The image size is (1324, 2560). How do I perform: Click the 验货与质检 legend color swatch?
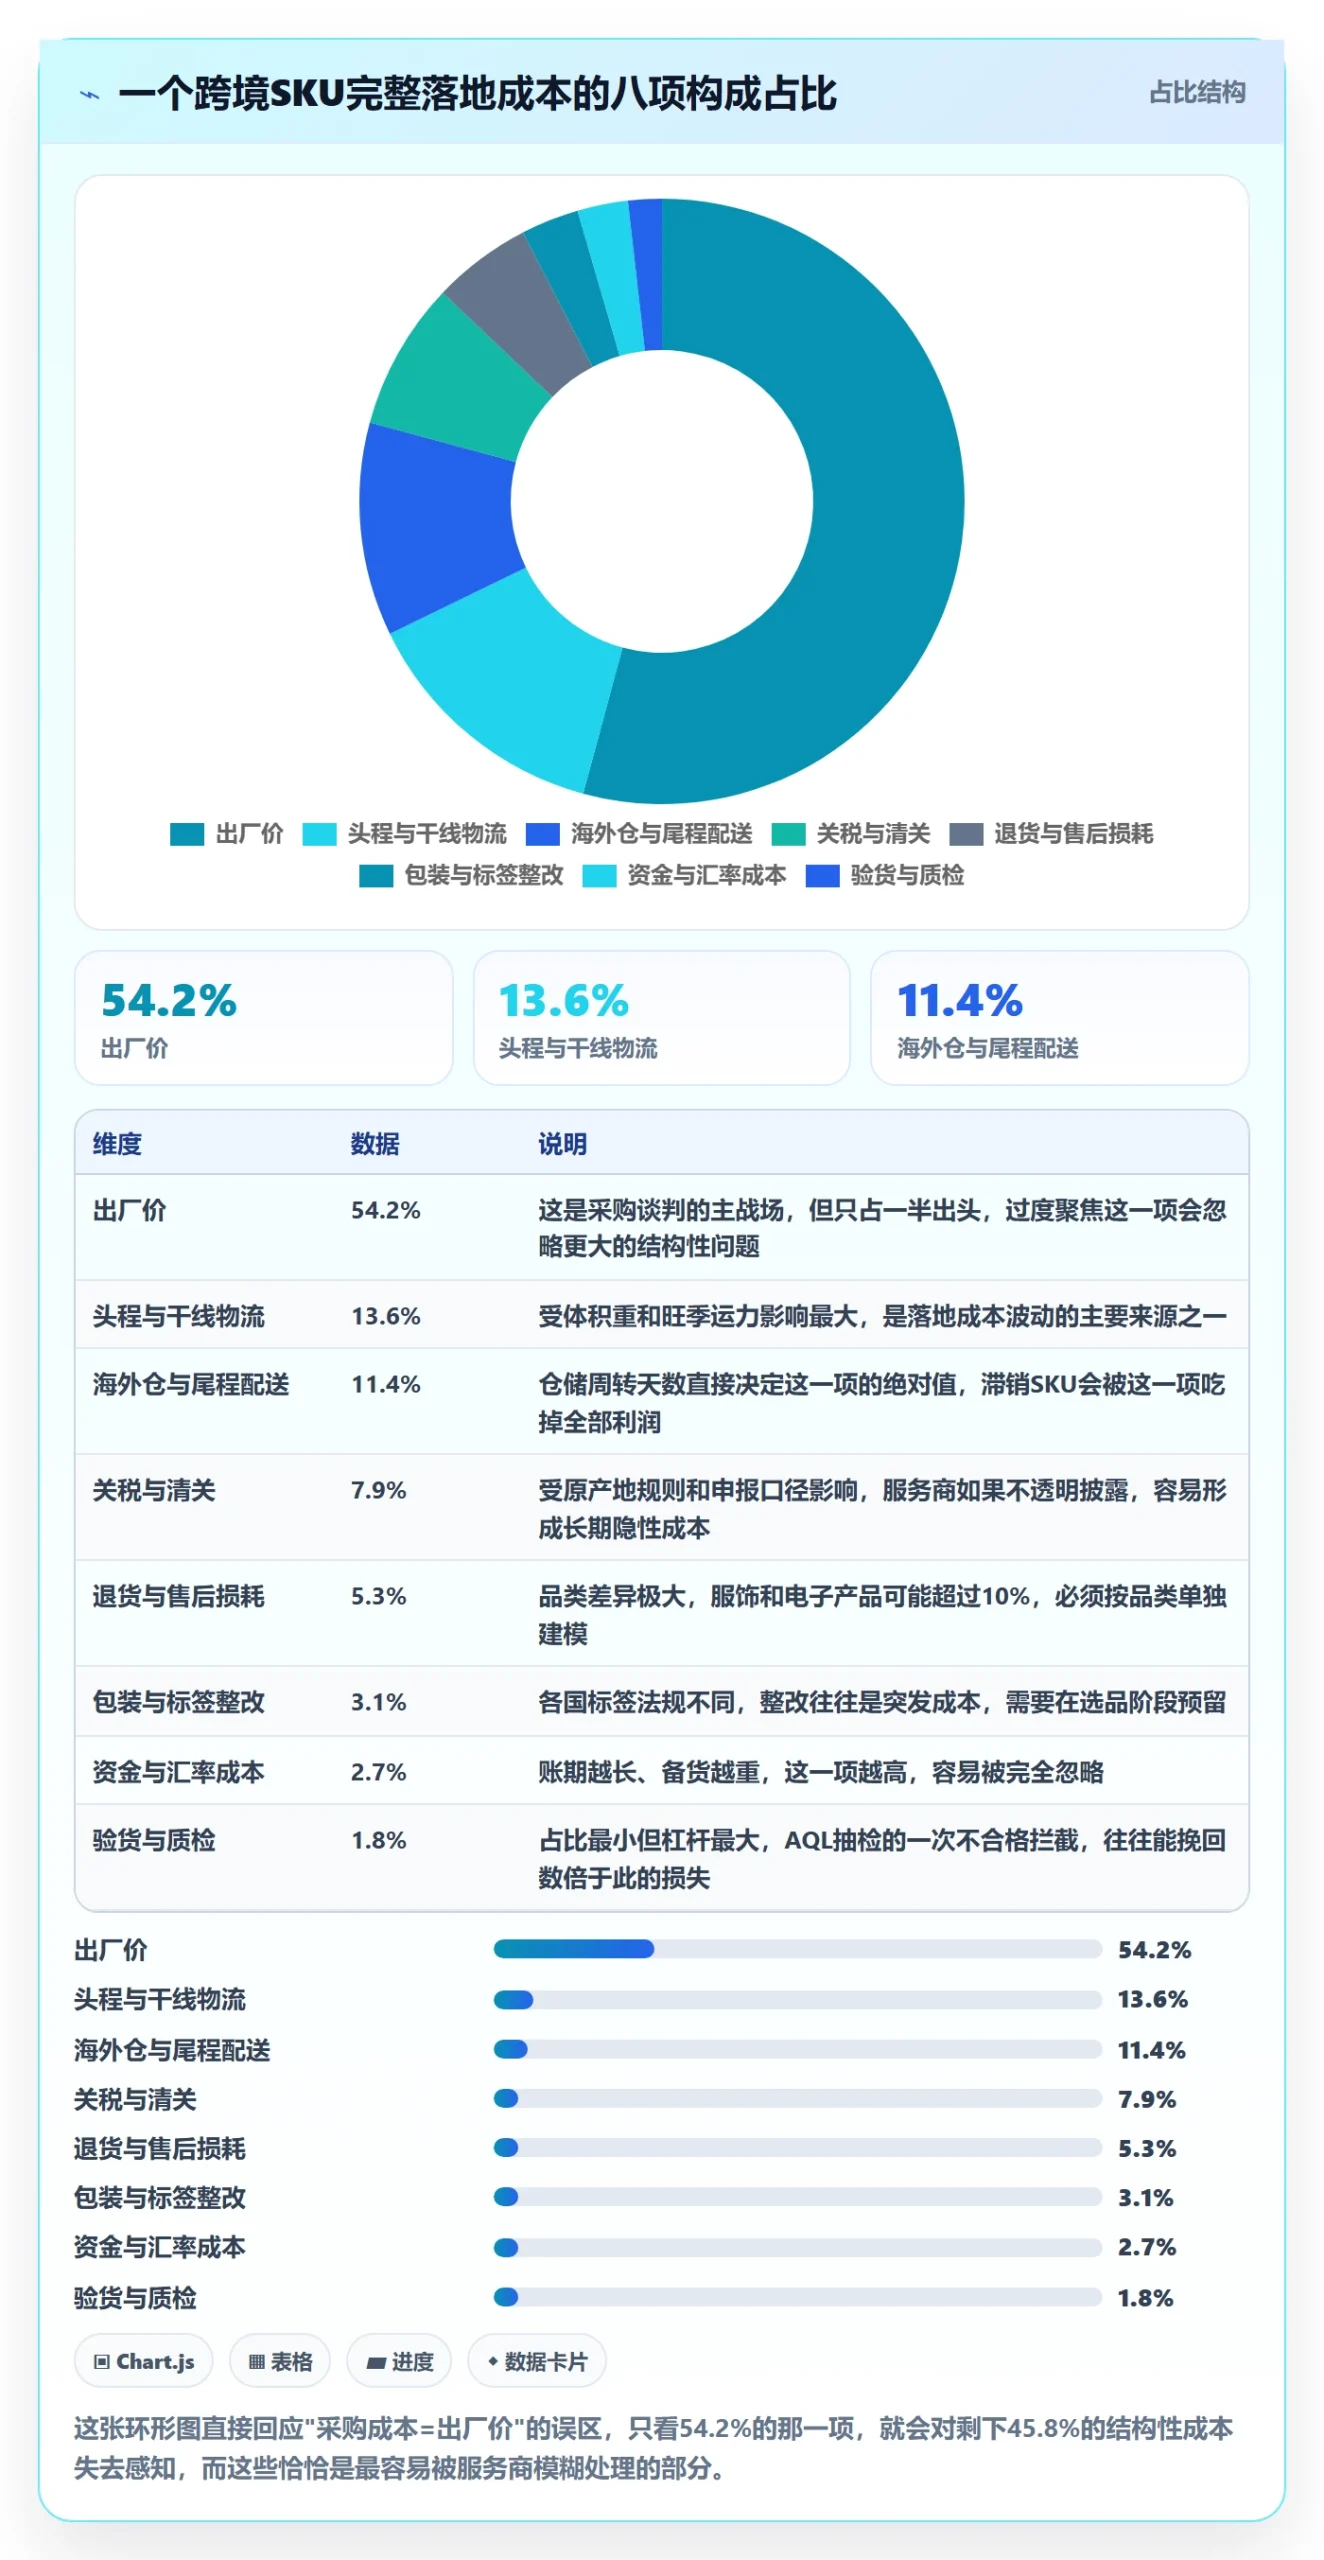pos(822,876)
